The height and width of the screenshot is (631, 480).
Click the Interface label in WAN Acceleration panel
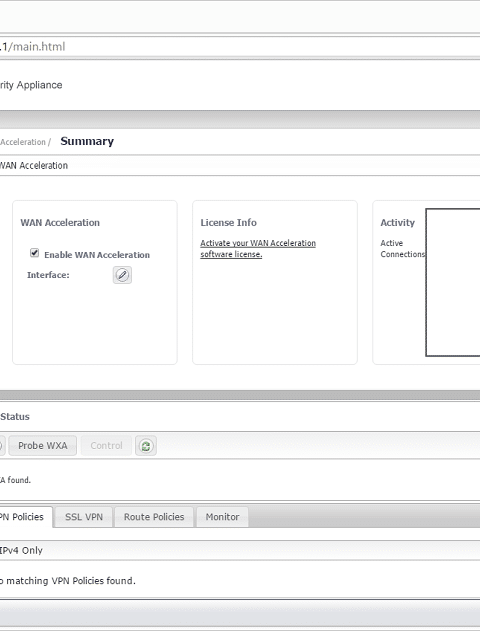(48, 275)
